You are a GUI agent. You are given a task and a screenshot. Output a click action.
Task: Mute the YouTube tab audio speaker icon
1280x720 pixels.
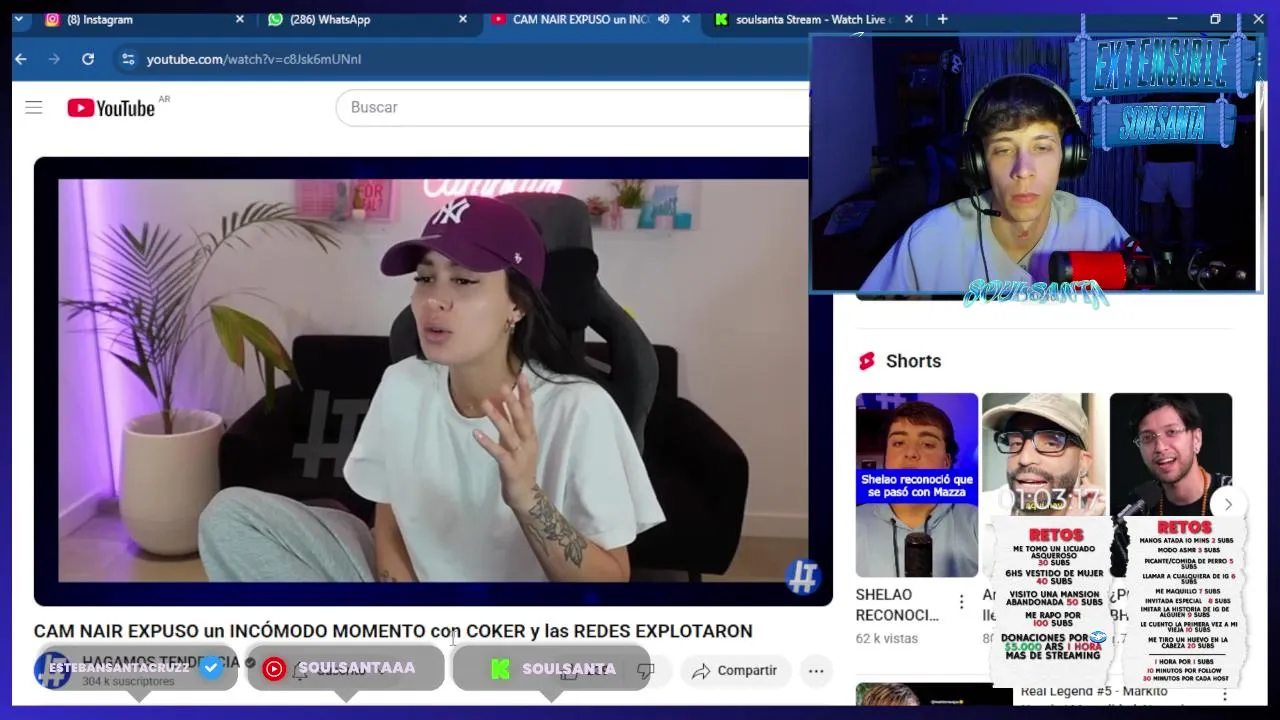pyautogui.click(x=663, y=19)
